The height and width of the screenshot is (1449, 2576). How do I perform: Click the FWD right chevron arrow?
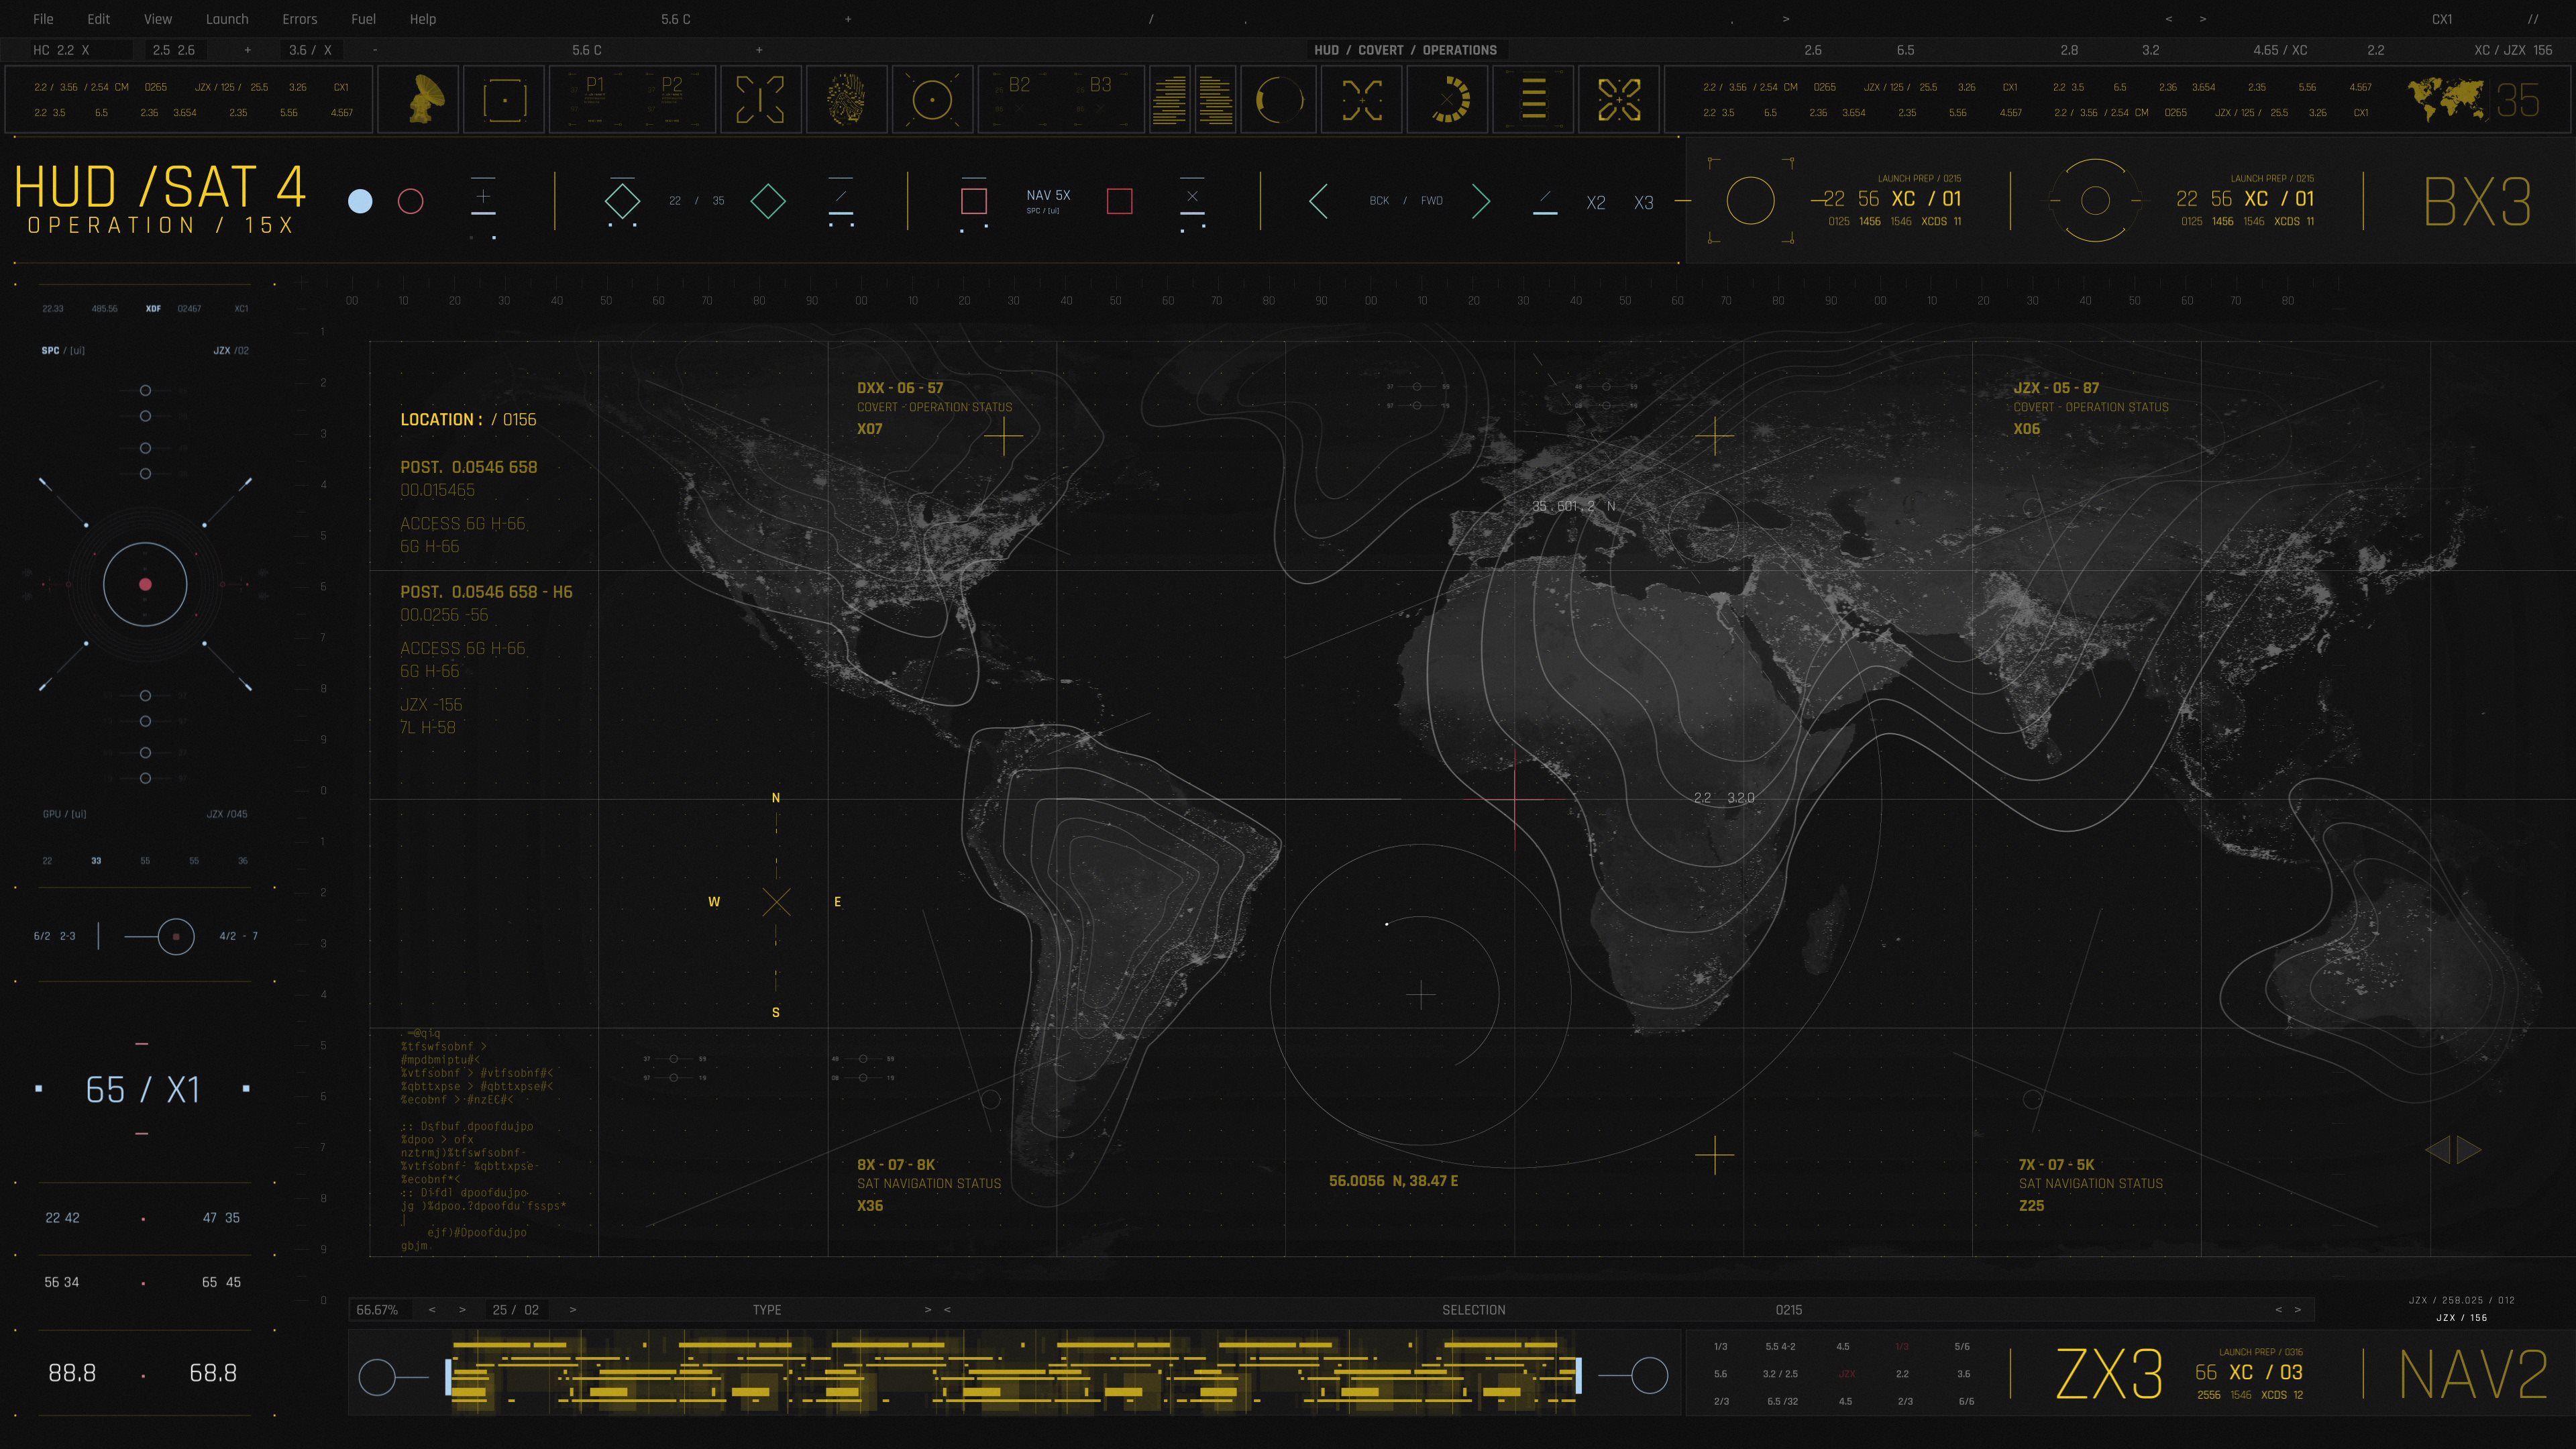click(1481, 201)
